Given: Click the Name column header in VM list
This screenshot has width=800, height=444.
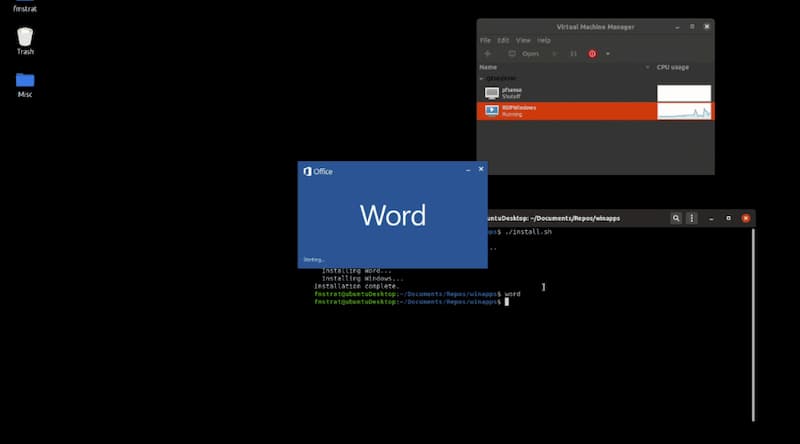Looking at the screenshot, I should 488,67.
